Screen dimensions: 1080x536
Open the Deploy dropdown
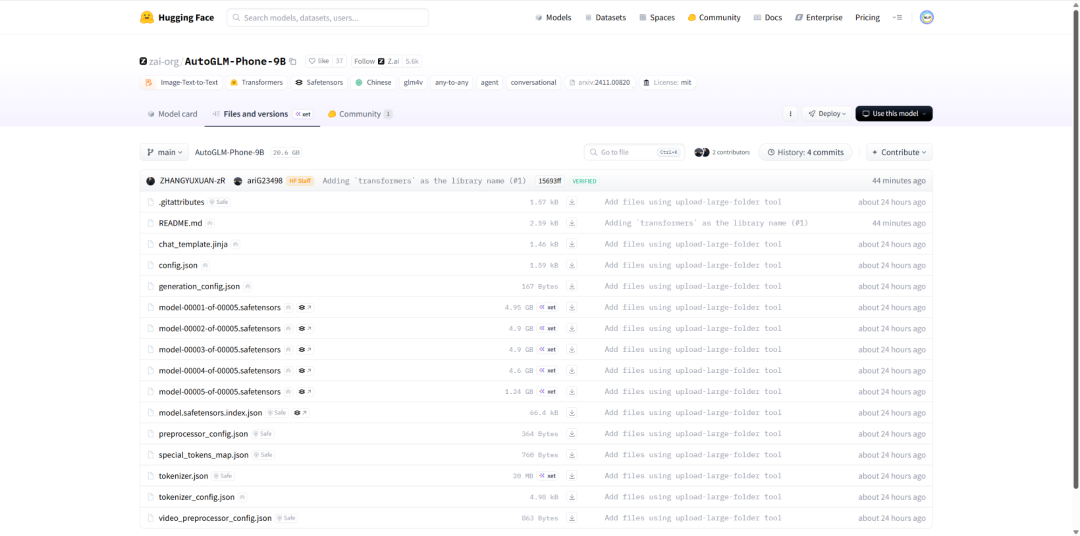(827, 114)
